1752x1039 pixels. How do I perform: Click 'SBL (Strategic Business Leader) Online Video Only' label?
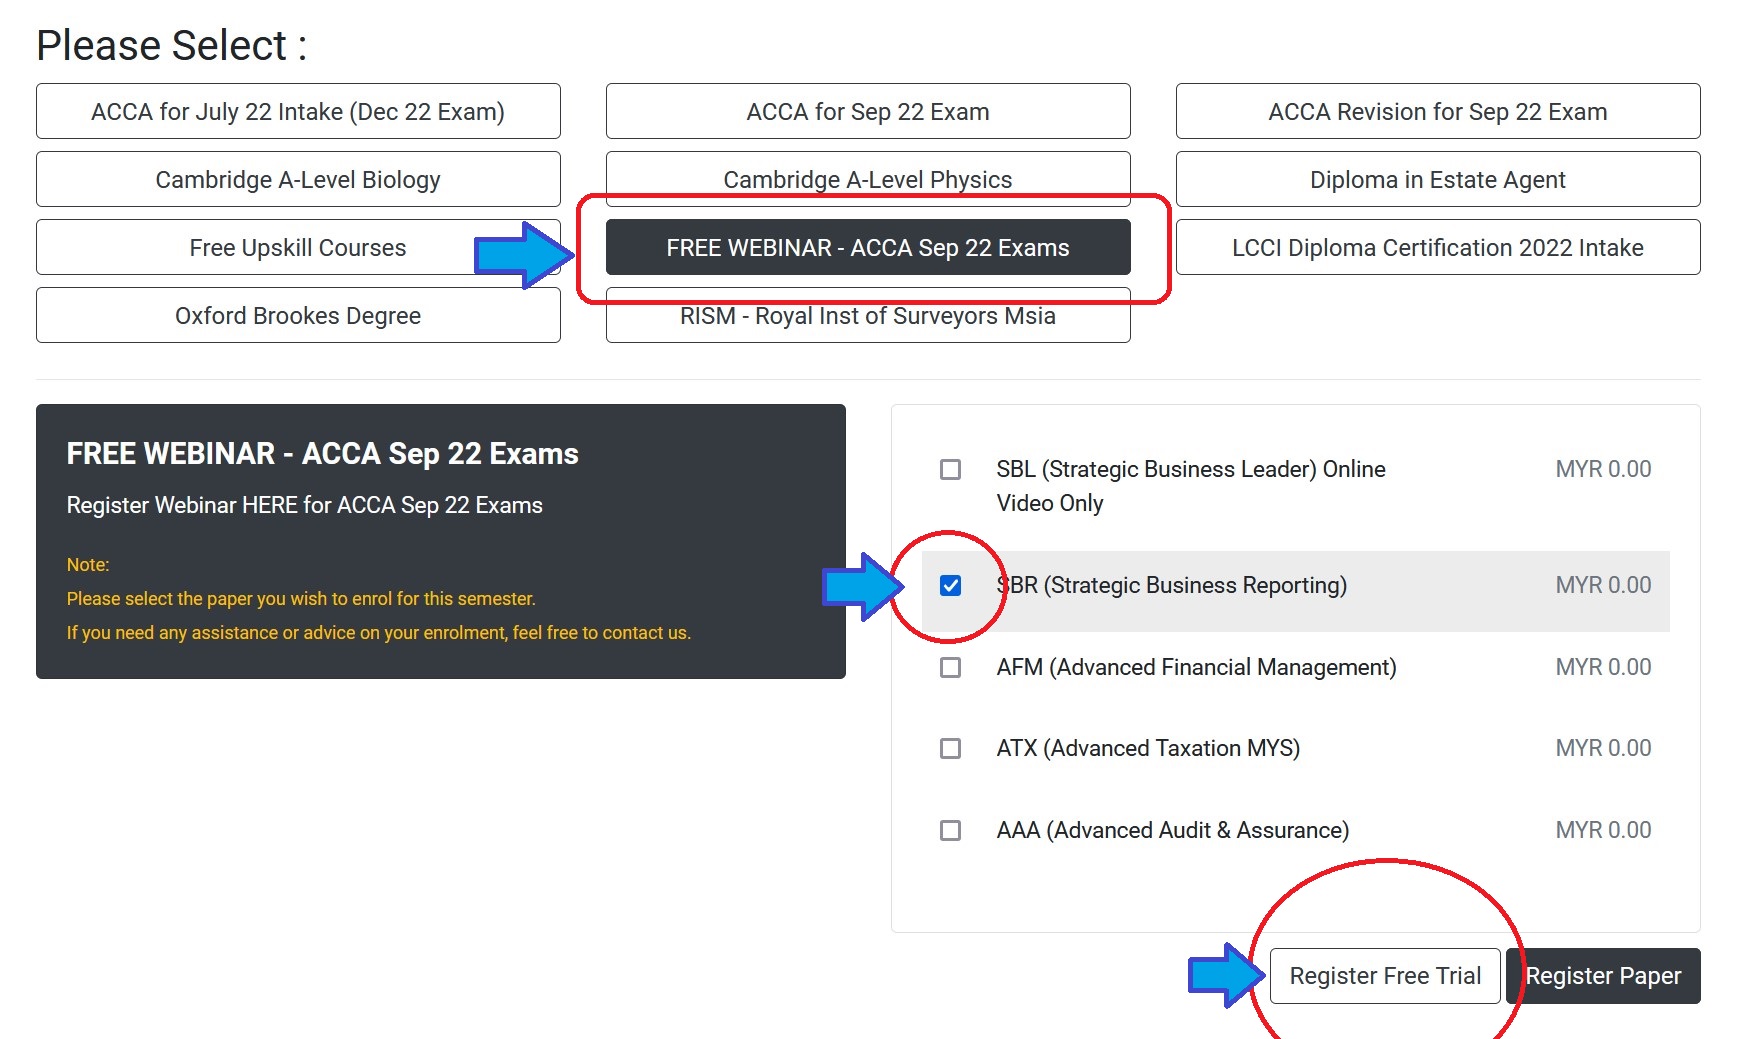(1191, 486)
